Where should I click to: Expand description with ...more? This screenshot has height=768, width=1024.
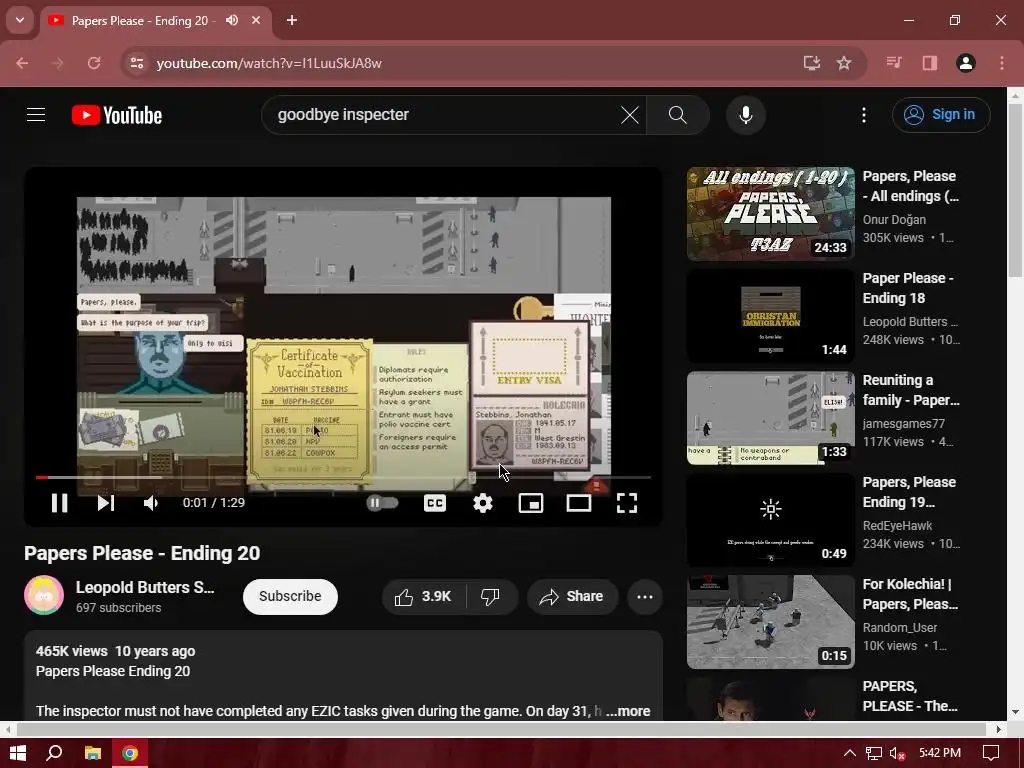pos(628,711)
